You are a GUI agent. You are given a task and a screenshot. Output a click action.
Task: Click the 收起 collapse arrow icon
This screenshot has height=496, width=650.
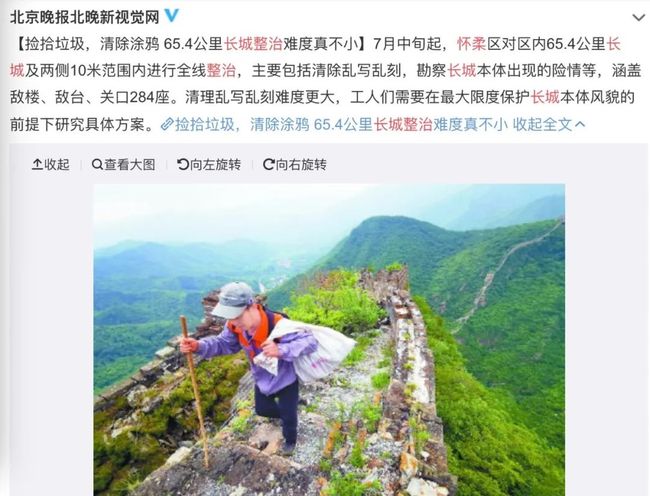tap(37, 165)
